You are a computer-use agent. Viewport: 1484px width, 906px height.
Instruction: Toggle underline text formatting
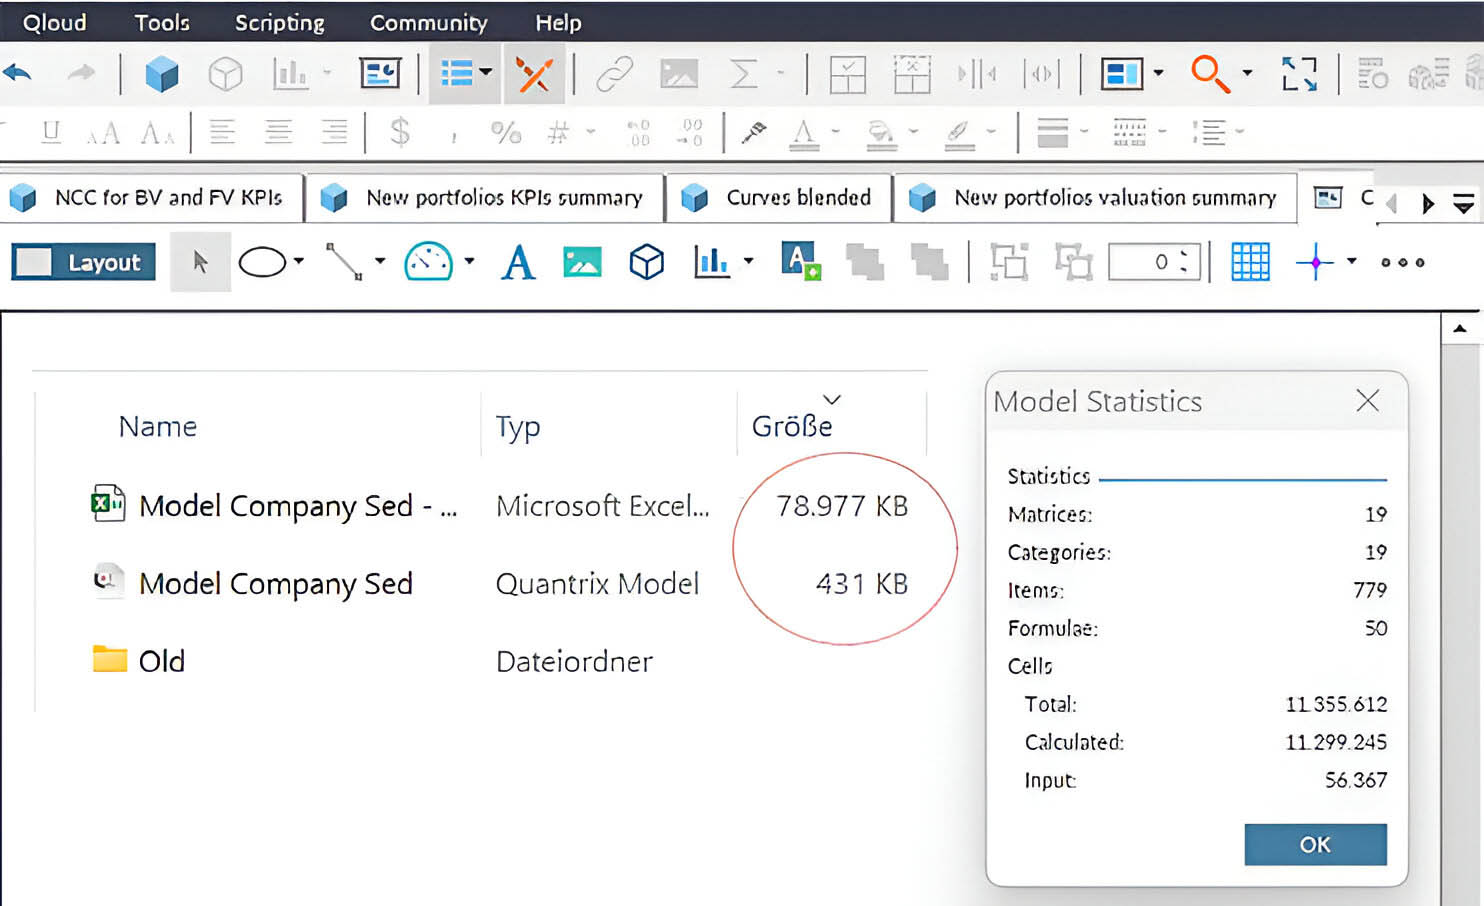tap(51, 132)
